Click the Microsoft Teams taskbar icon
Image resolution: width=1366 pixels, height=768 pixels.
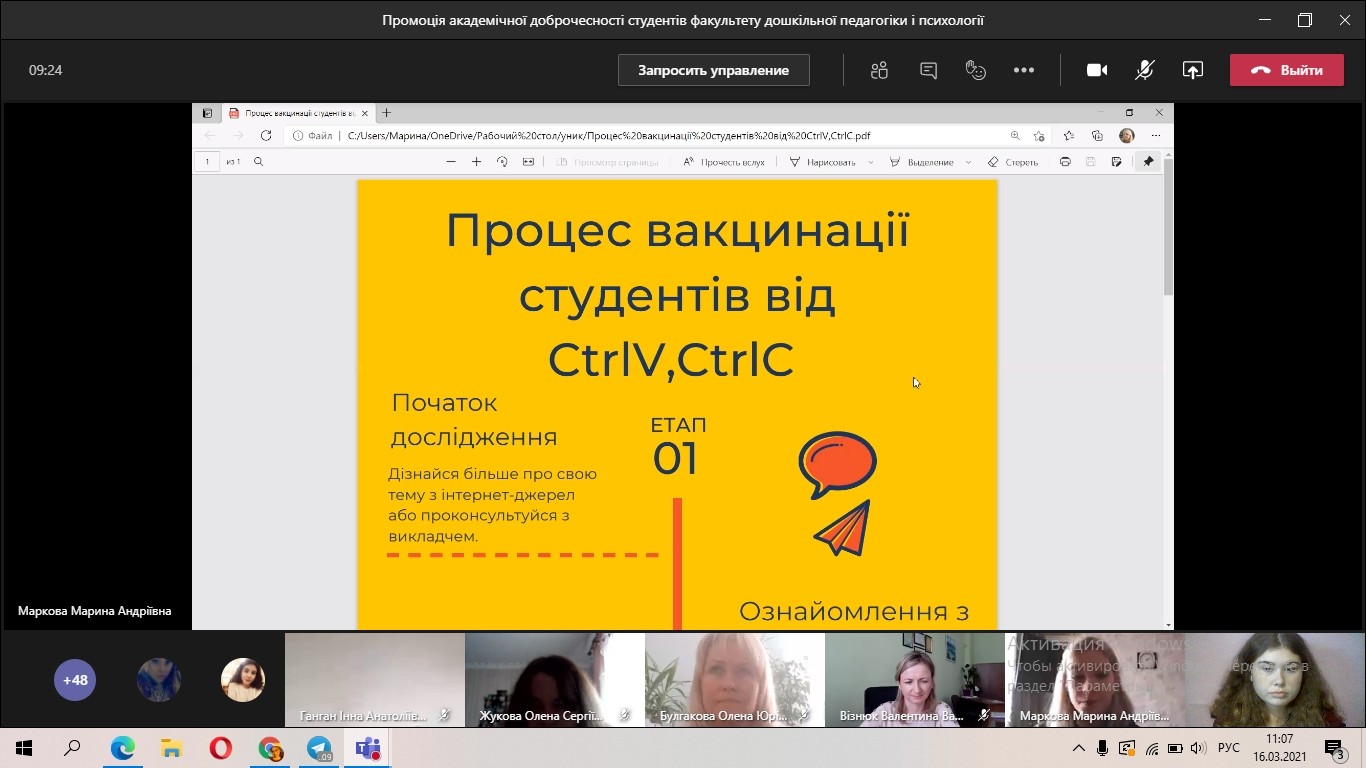[368, 748]
